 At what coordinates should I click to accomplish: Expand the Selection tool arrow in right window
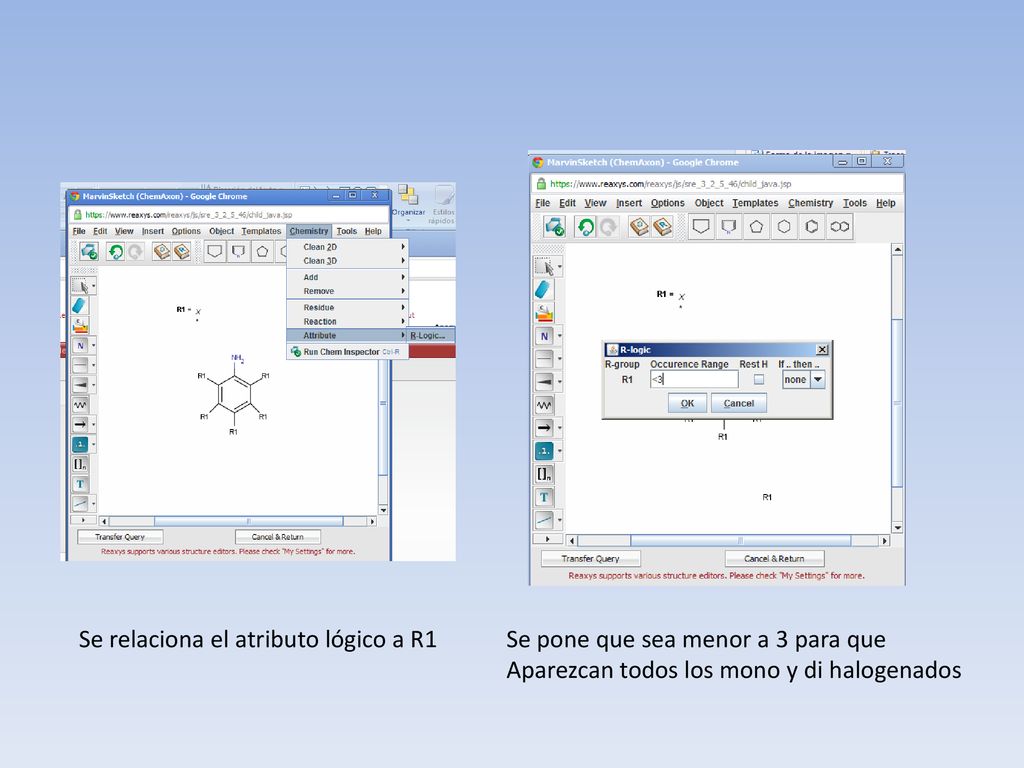click(560, 266)
